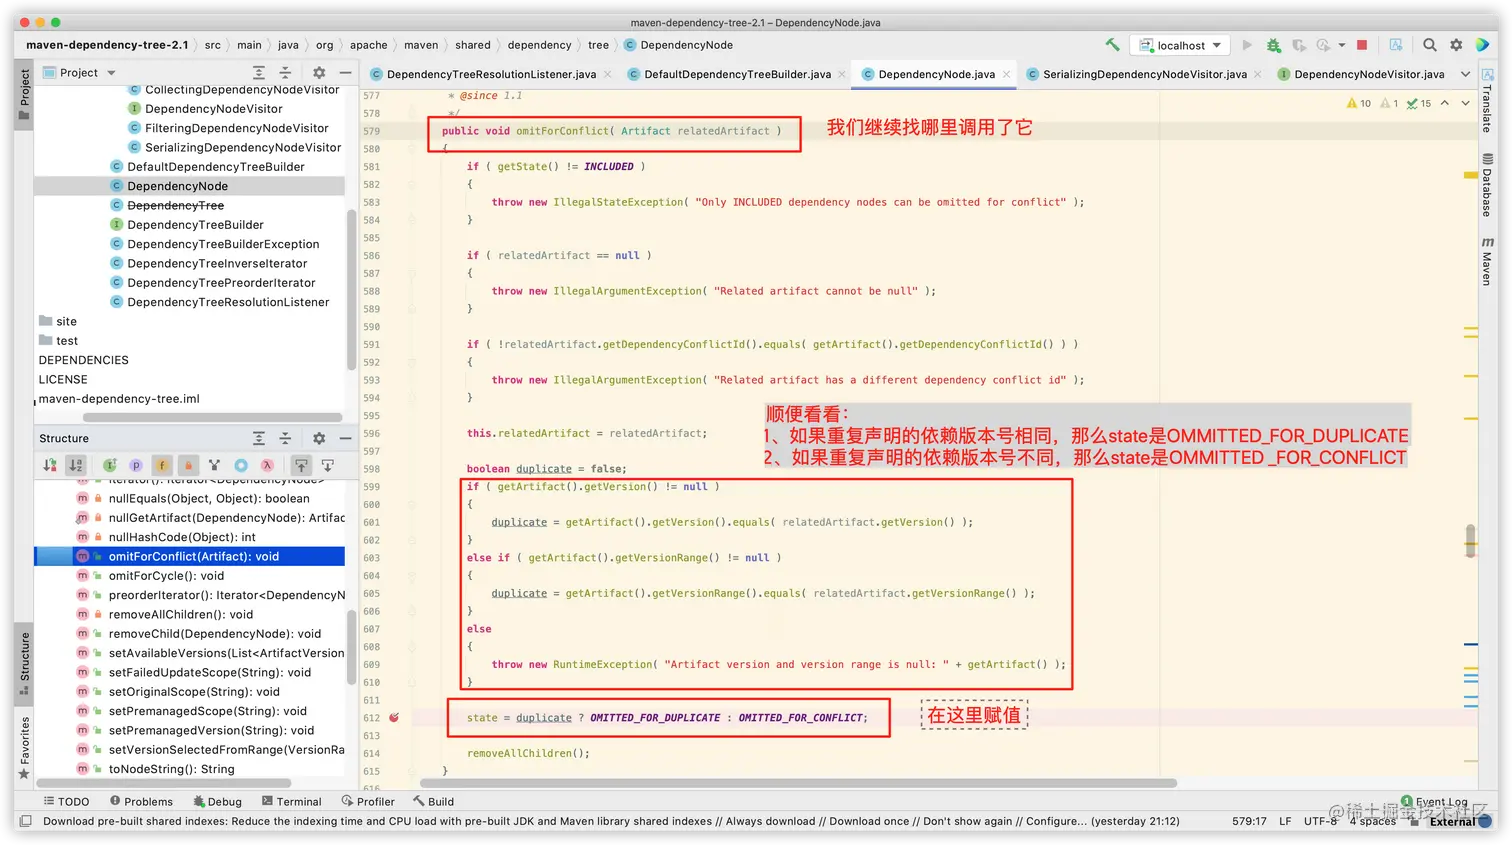Image resolution: width=1512 pixels, height=845 pixels.
Task: Switch to DependencyNodeVisitor.java tab
Action: pos(1360,74)
